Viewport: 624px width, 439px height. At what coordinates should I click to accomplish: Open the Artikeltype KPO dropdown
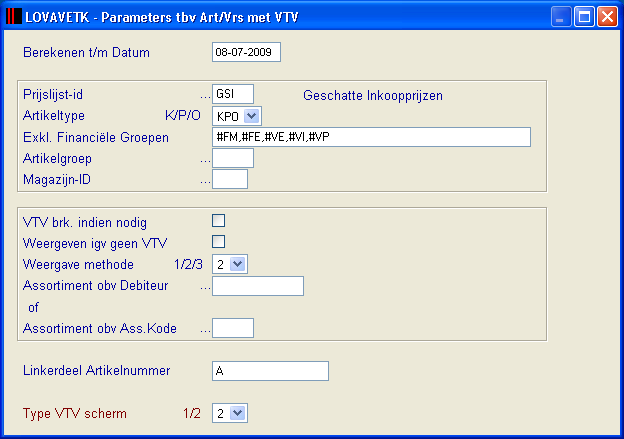point(252,116)
